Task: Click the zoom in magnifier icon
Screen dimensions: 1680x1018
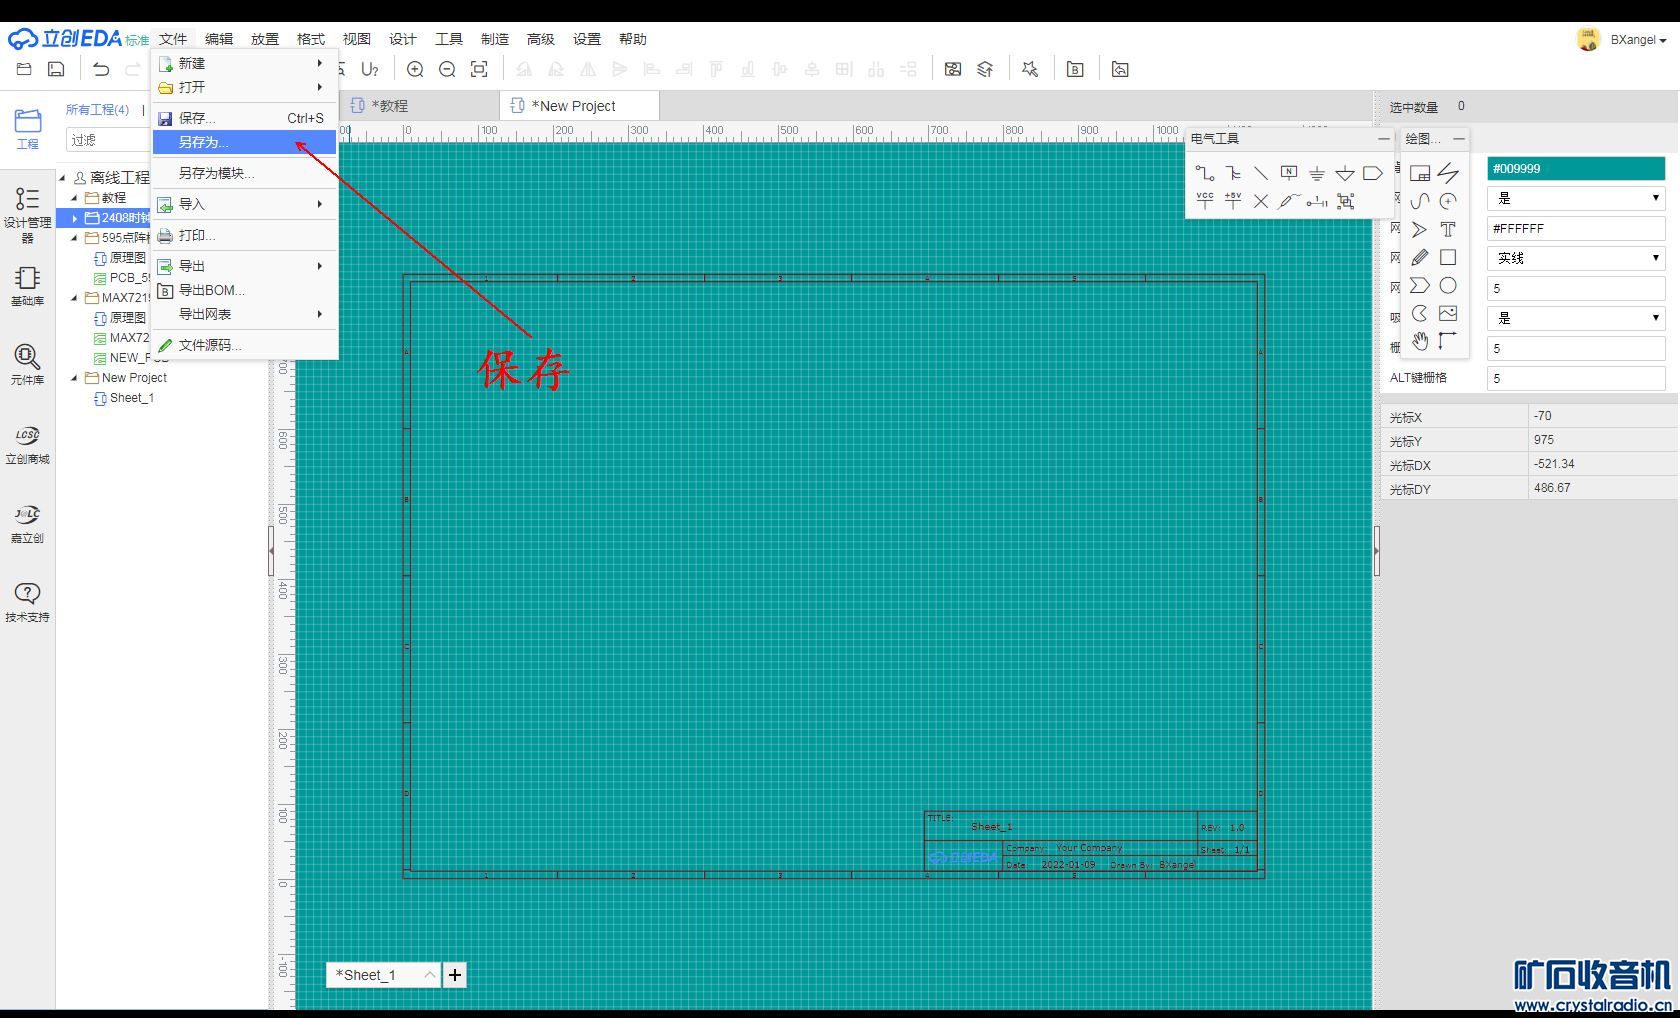Action: 415,69
